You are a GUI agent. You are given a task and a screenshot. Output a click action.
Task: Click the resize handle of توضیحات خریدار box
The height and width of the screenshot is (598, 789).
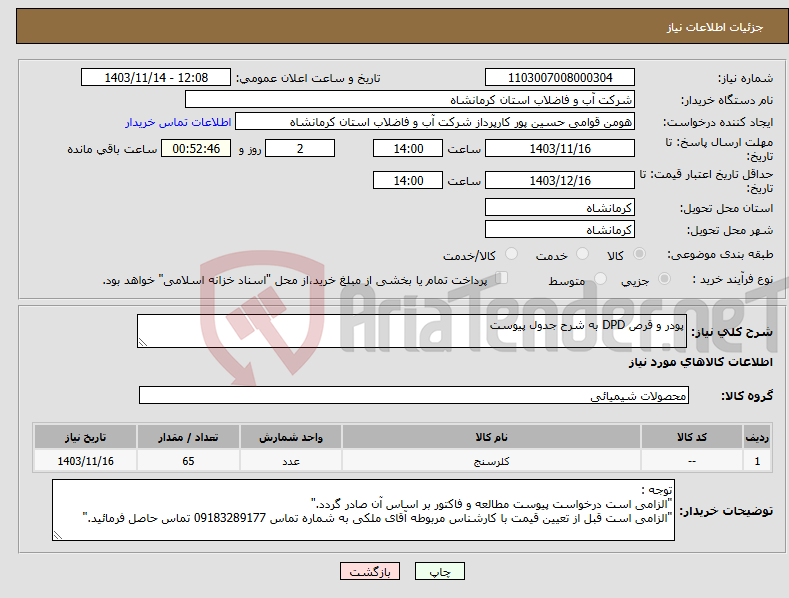pyautogui.click(x=58, y=536)
